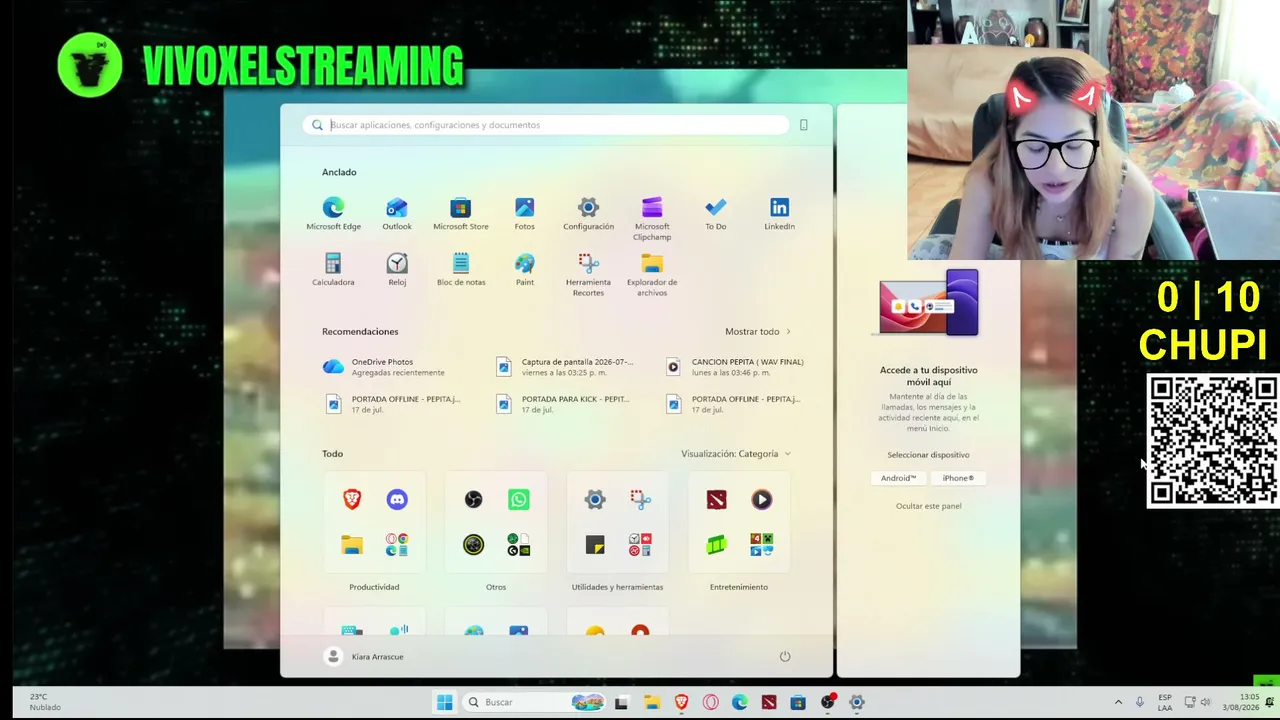Click Ocultar este panel link
Screen dimensions: 1280x720
[928, 506]
